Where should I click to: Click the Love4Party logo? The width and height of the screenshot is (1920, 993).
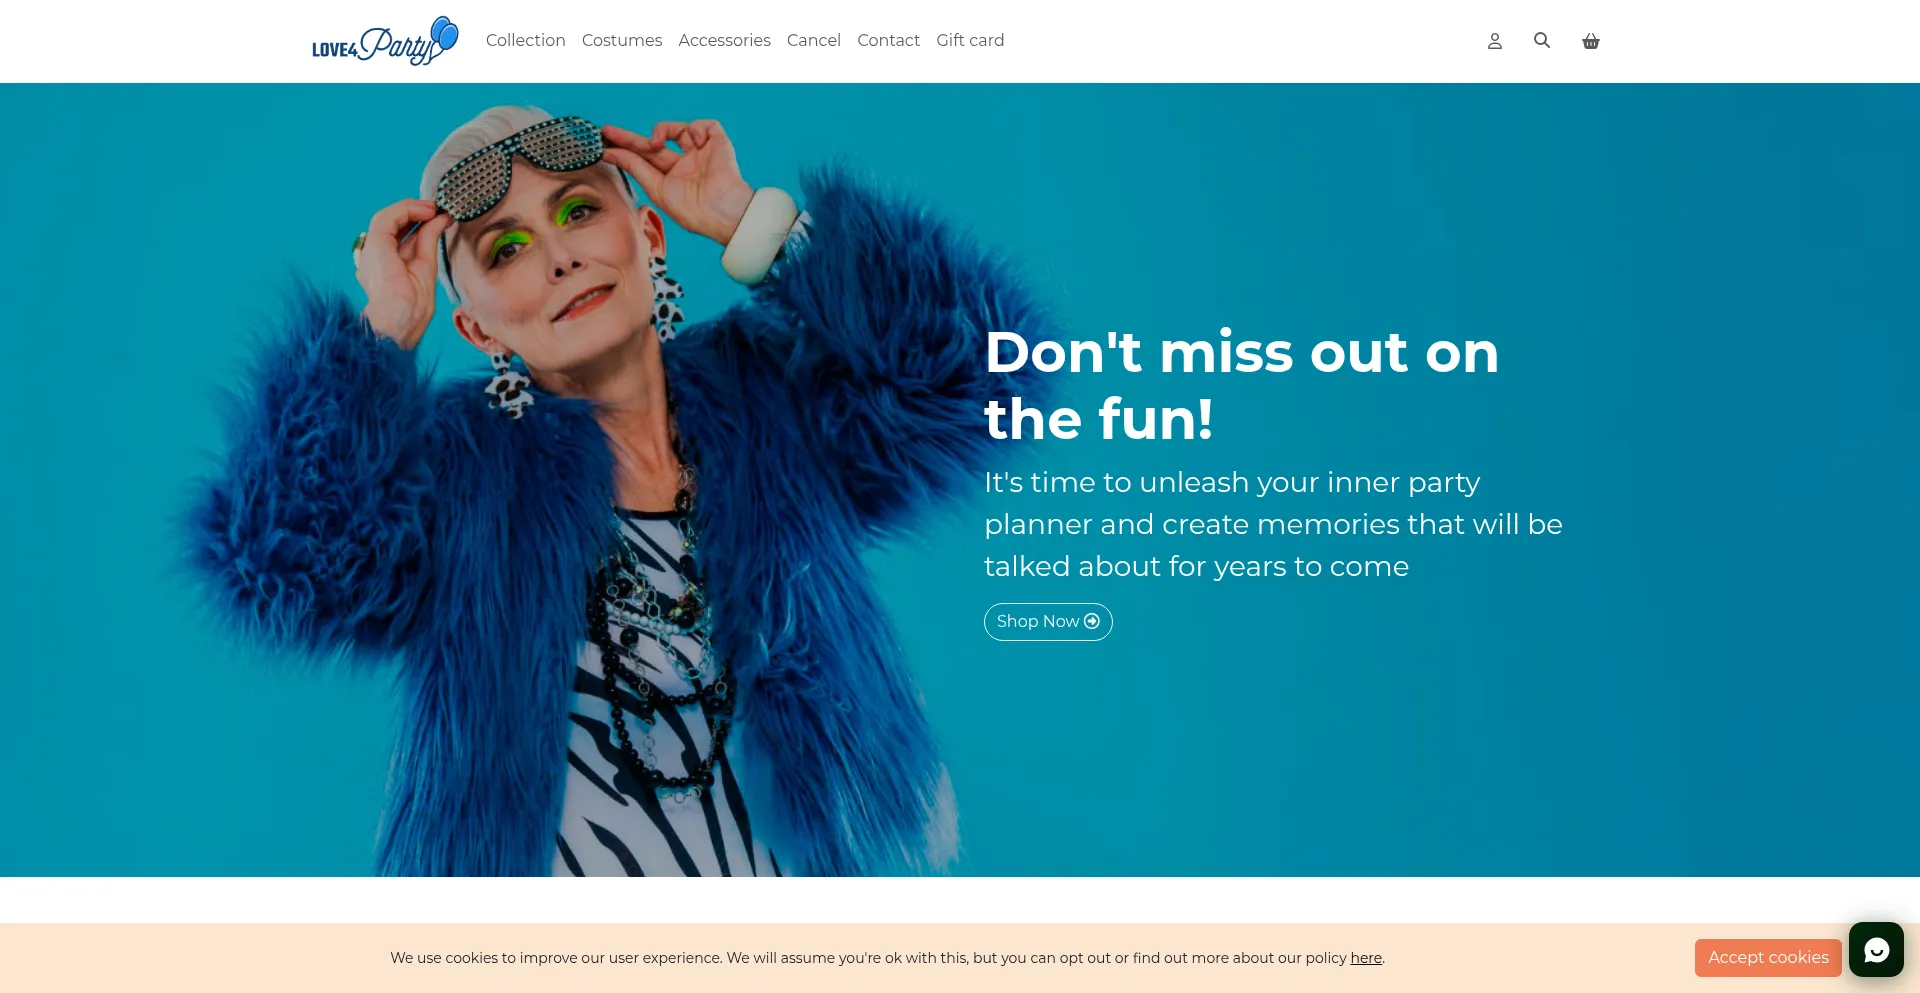[x=385, y=41]
